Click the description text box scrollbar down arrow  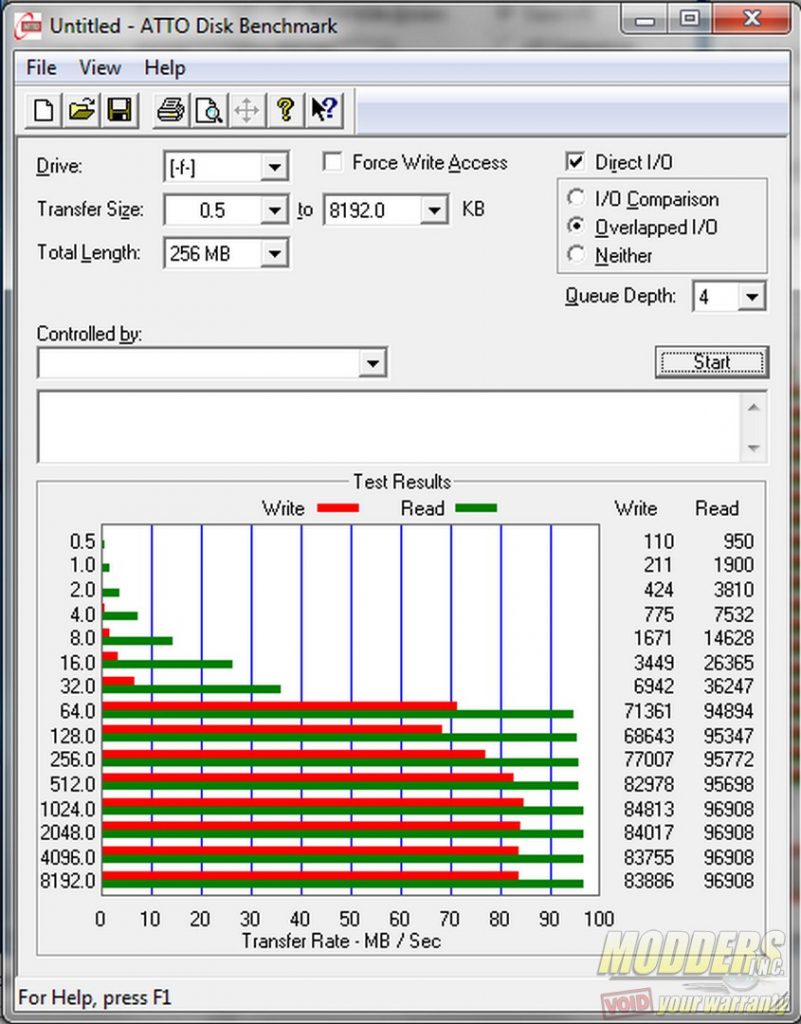tap(753, 448)
